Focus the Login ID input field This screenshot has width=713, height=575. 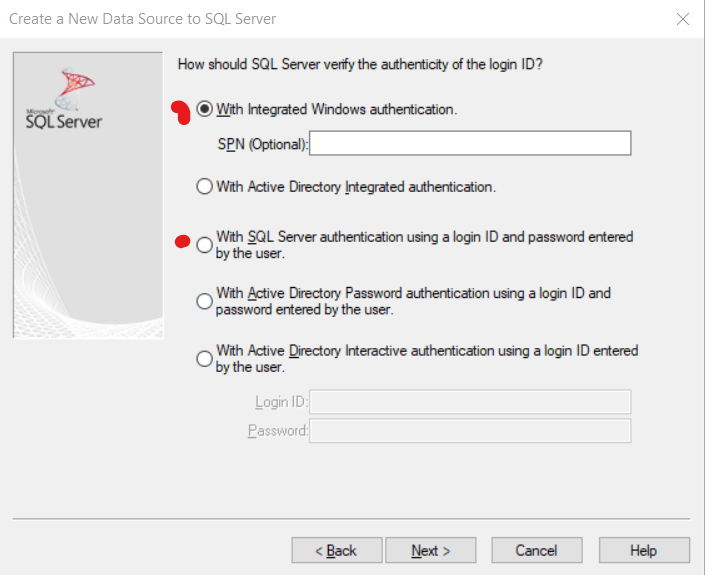470,402
